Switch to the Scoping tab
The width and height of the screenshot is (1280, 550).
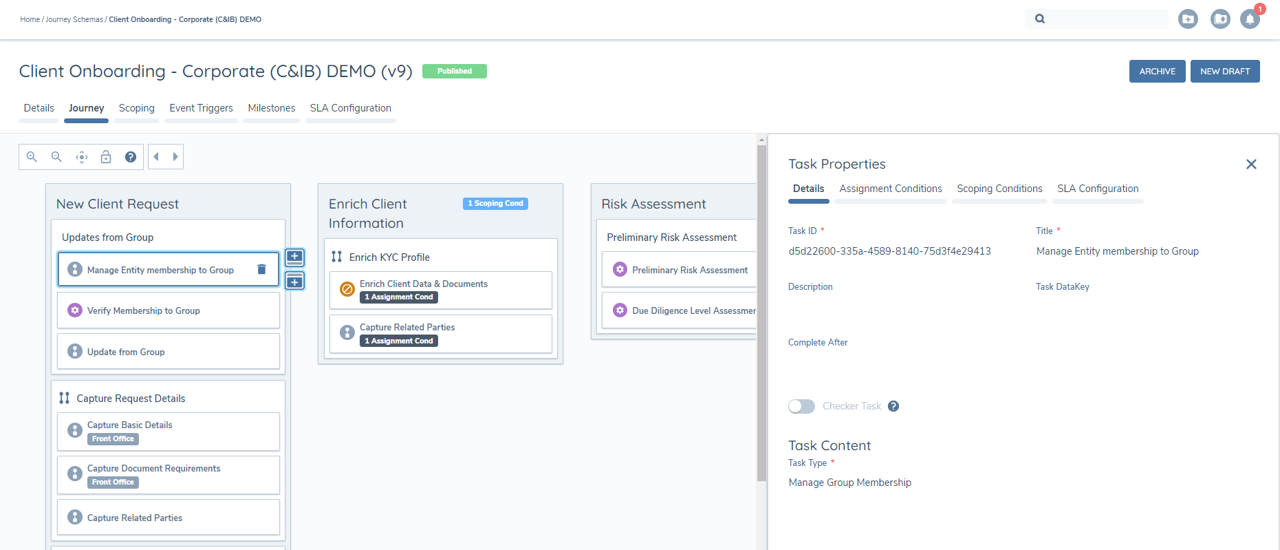point(136,108)
